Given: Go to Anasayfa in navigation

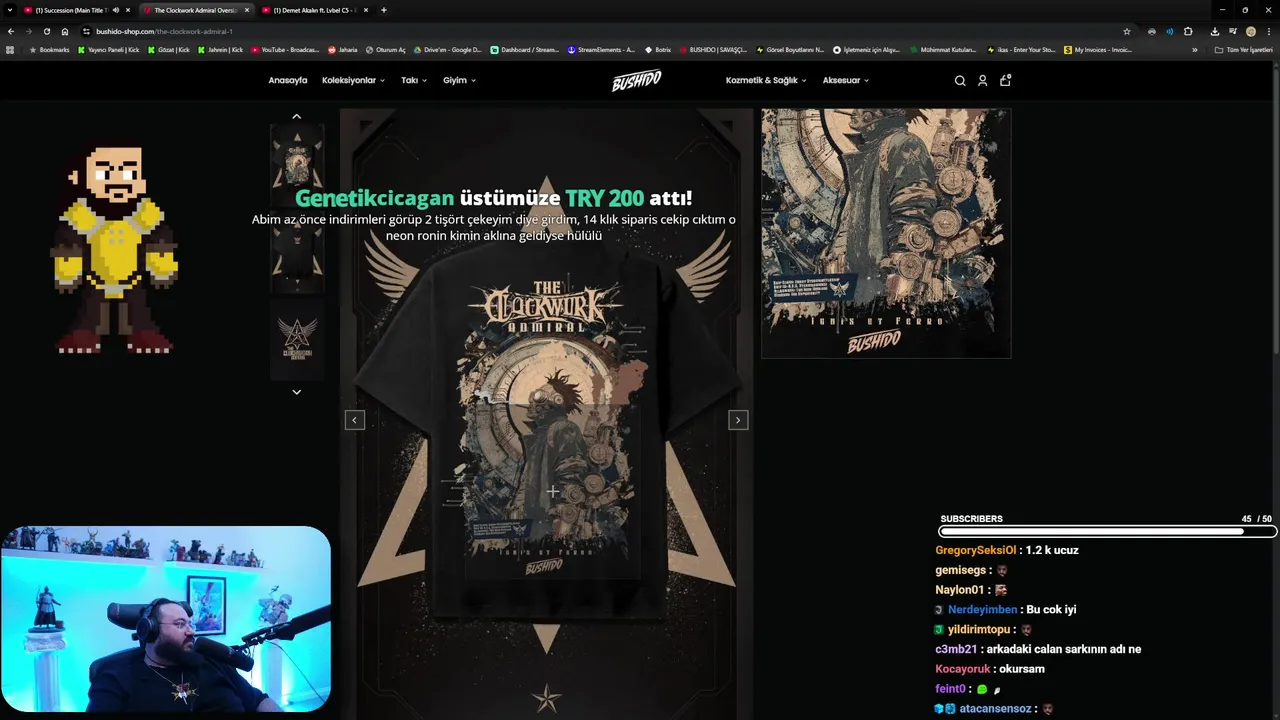Looking at the screenshot, I should (288, 80).
